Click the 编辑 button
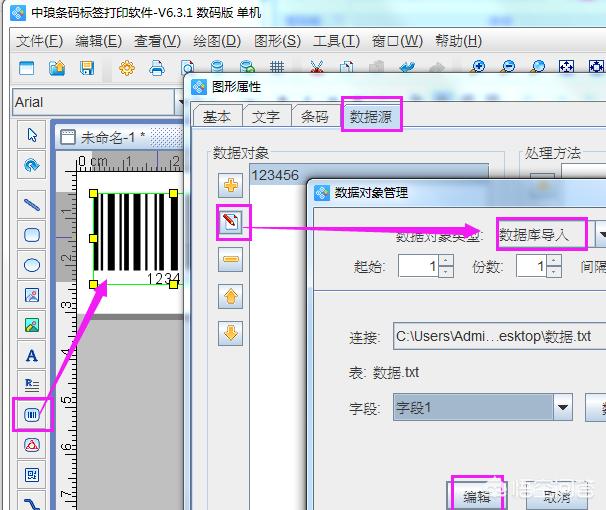This screenshot has height=510, width=606. click(x=477, y=496)
